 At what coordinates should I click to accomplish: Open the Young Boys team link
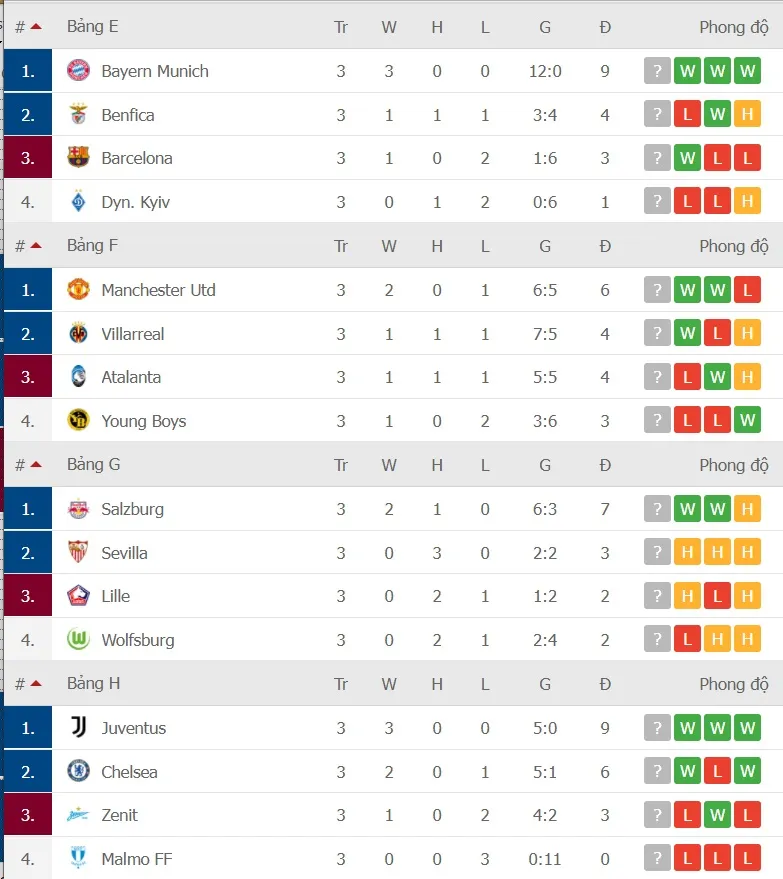tap(143, 421)
